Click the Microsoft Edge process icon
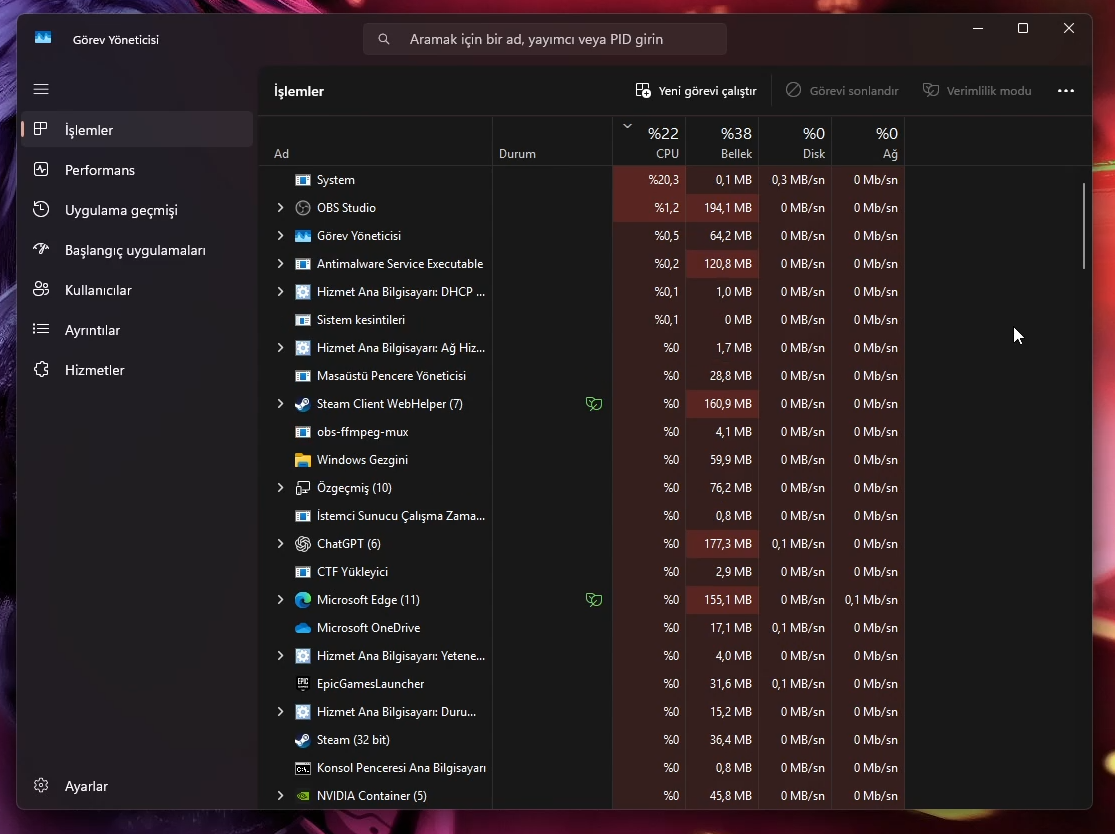The height and width of the screenshot is (834, 1115). click(x=303, y=600)
